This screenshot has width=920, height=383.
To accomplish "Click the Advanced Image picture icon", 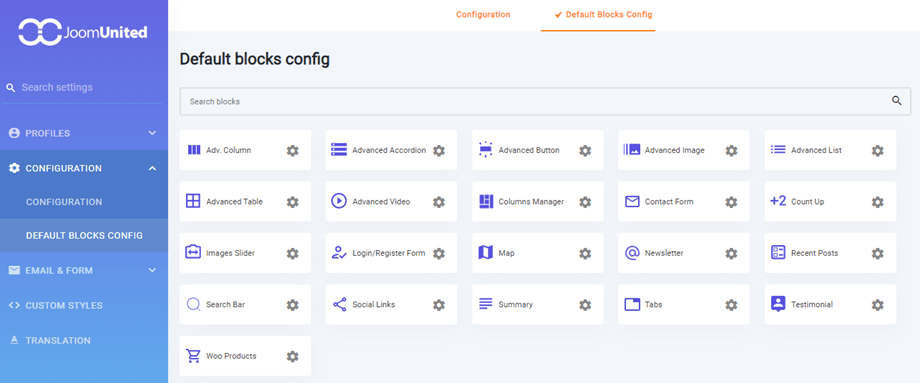I will [x=631, y=149].
